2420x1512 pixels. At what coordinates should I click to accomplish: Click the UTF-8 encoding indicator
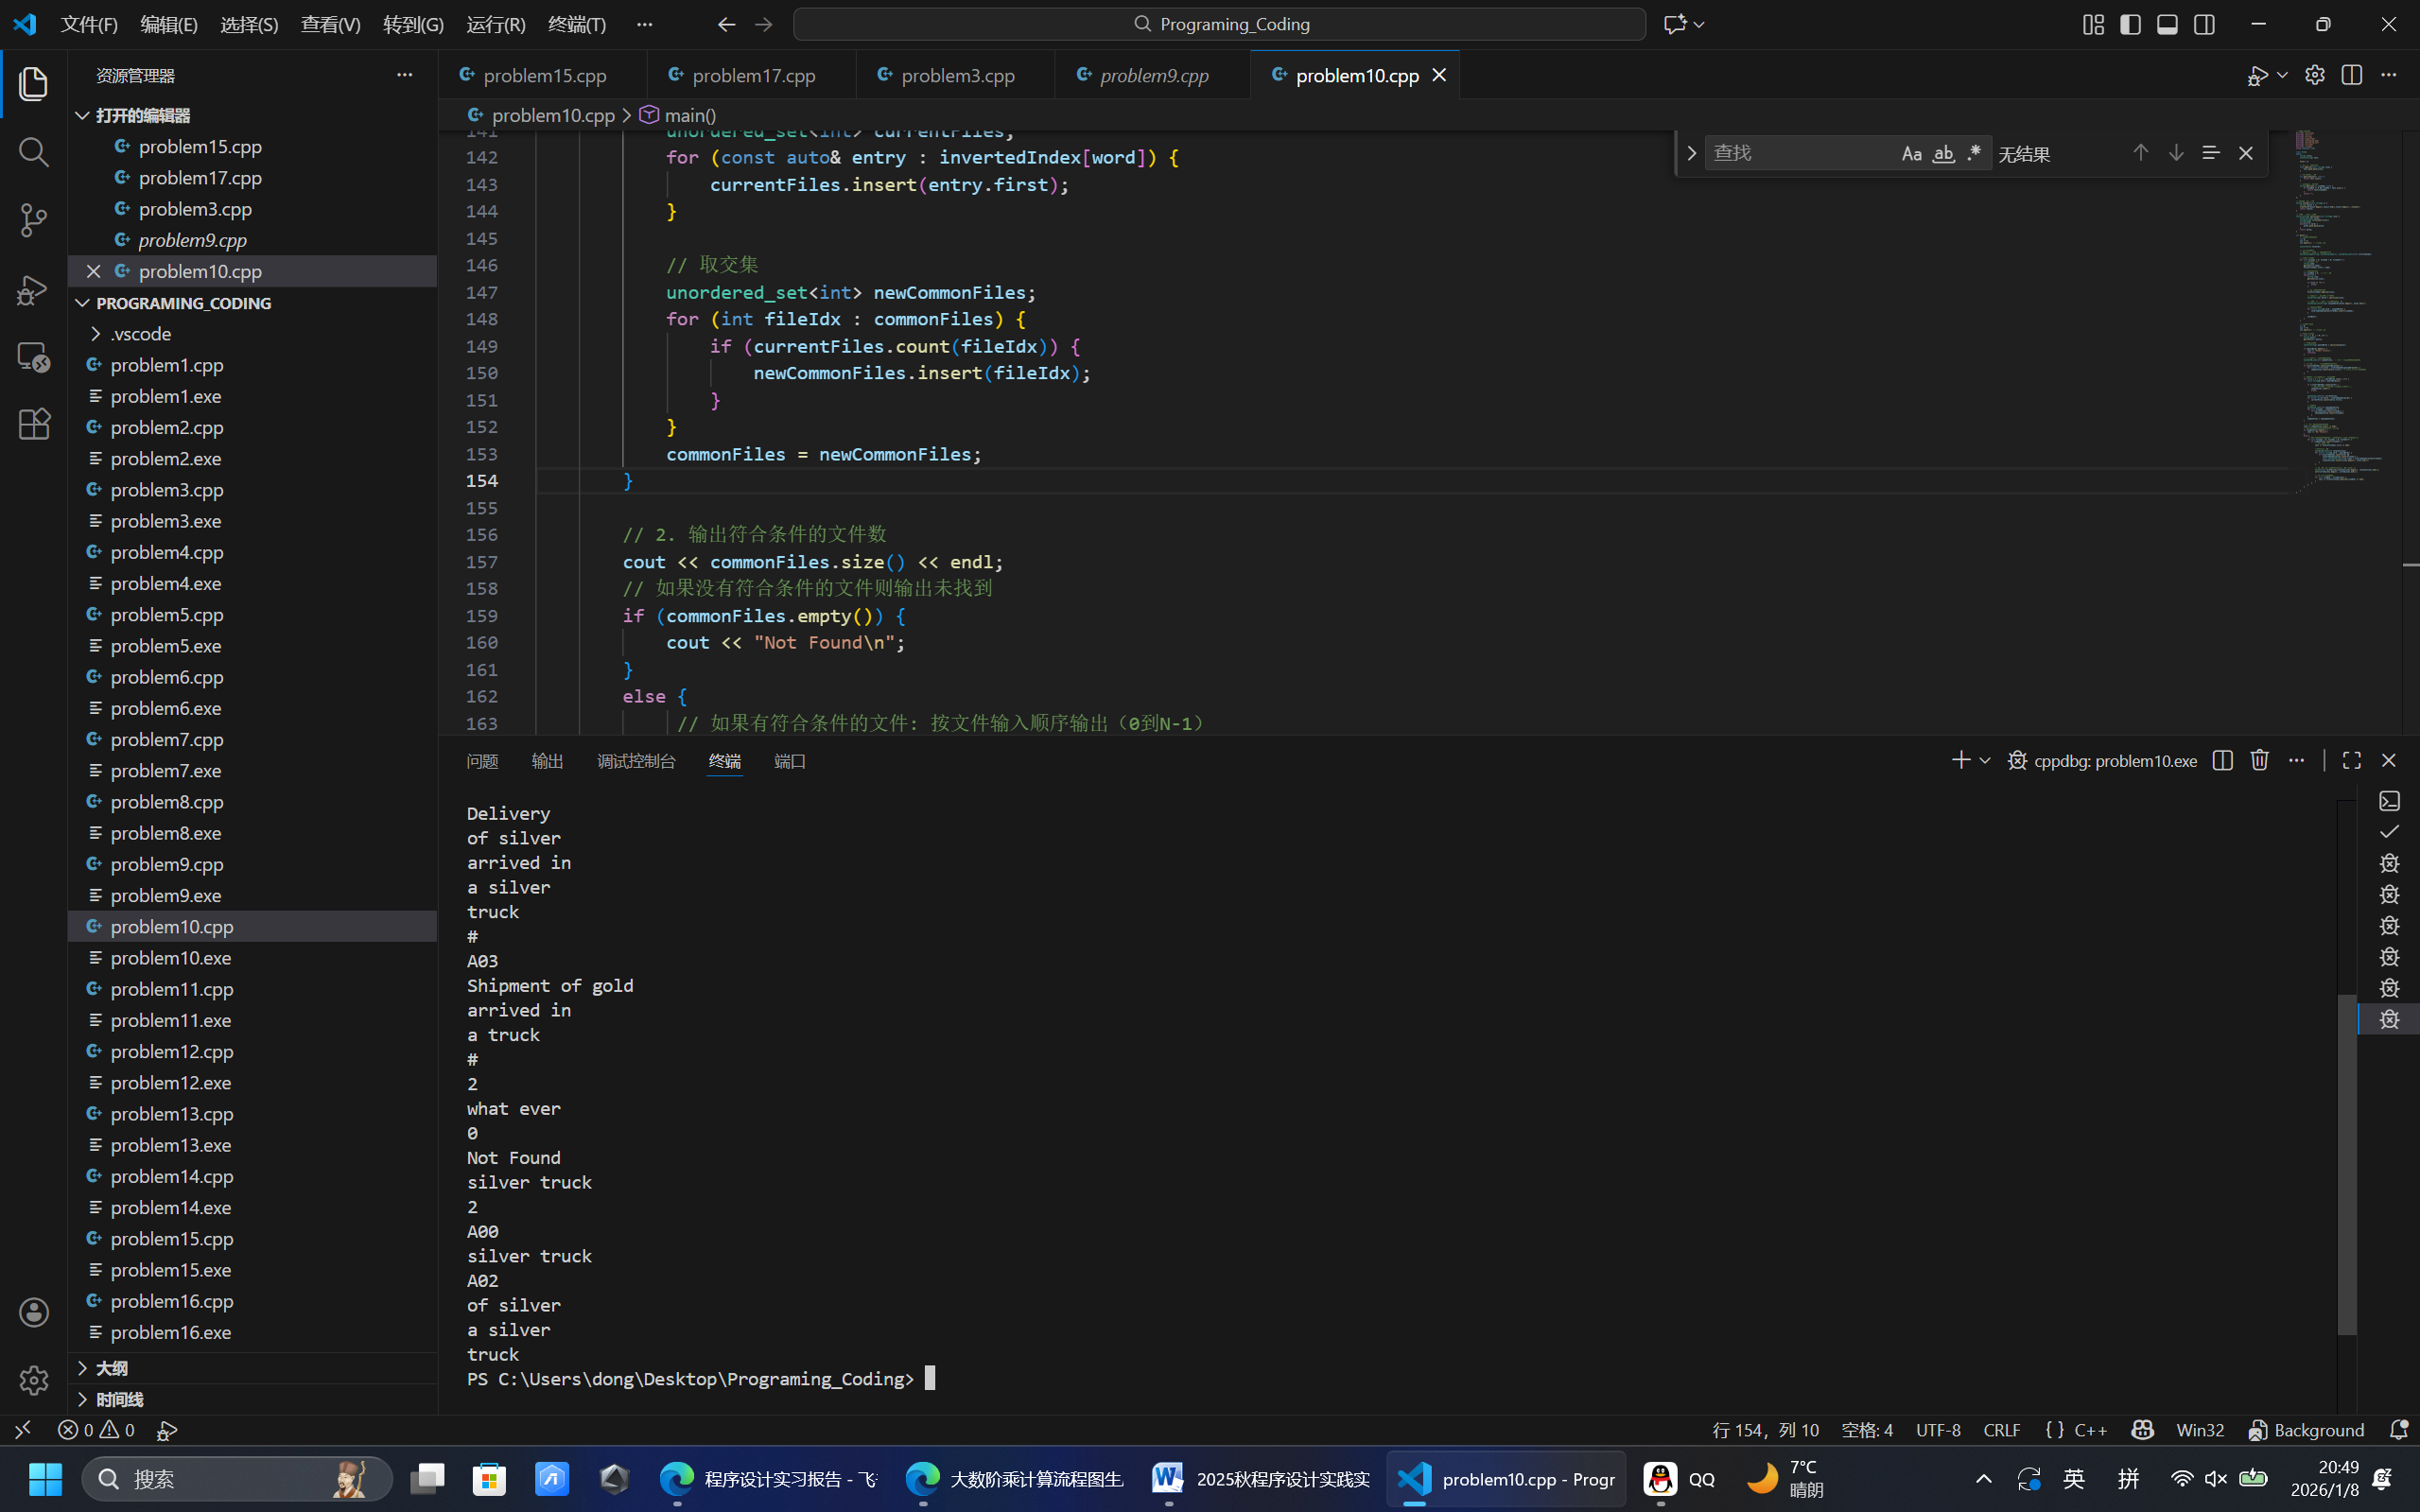1937,1430
